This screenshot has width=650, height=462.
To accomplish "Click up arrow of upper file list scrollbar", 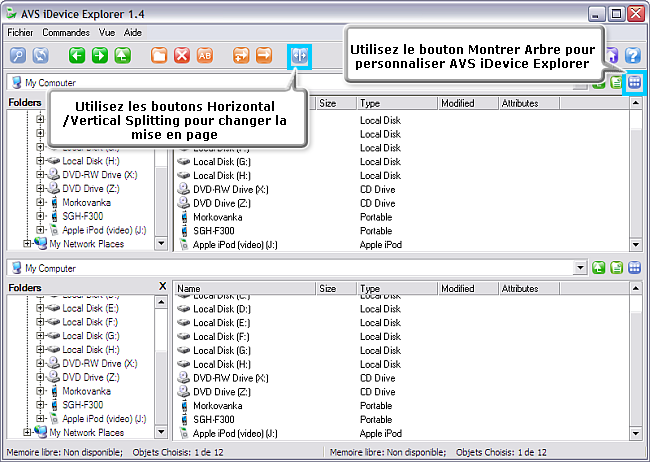I will tap(635, 103).
